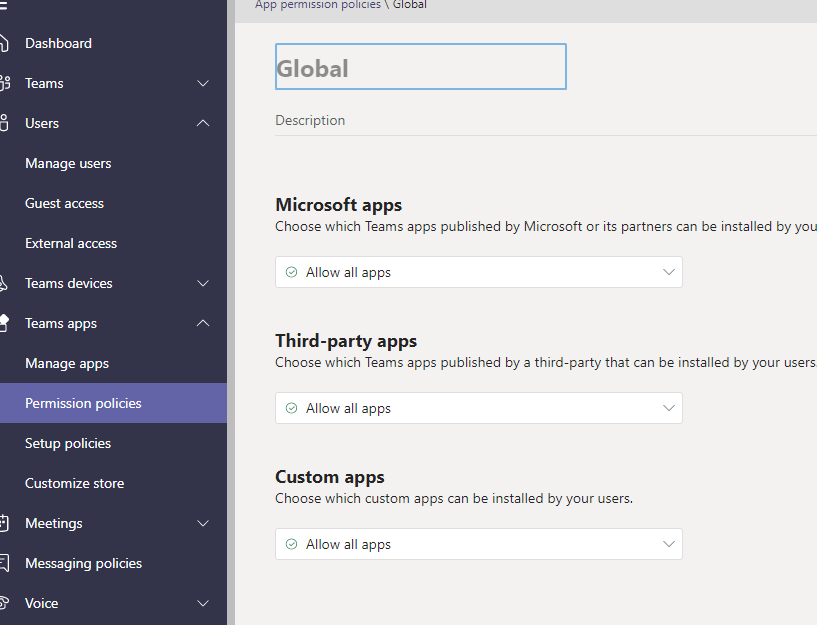This screenshot has width=817, height=626.
Task: Click the Custom apps heading
Action: pyautogui.click(x=330, y=477)
